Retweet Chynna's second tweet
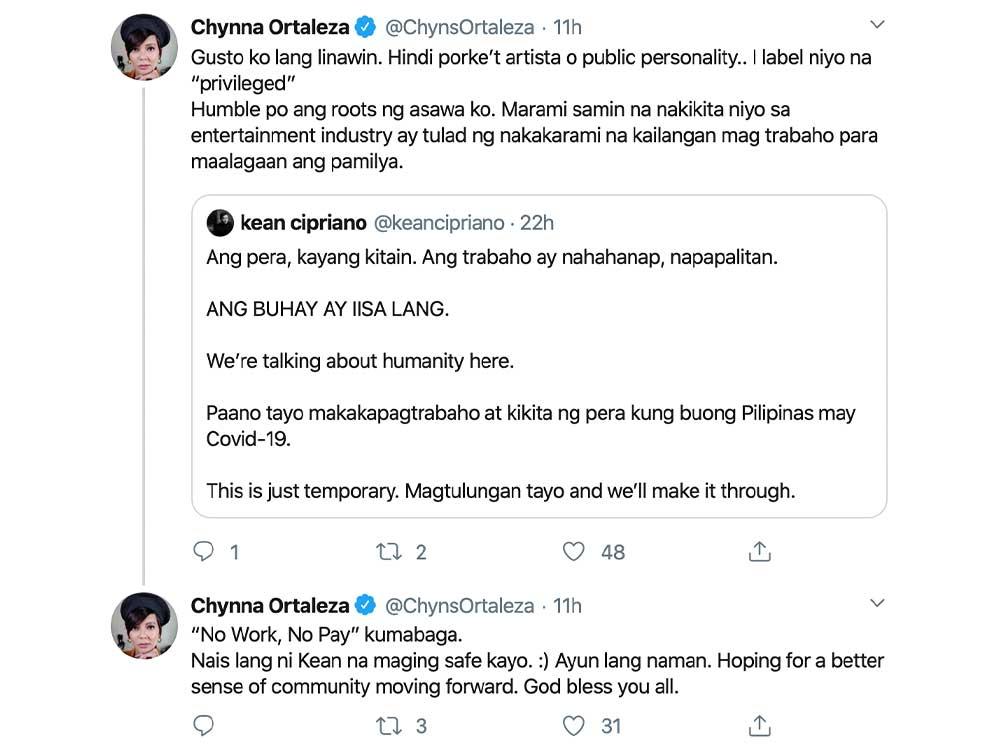The image size is (1000, 750). tap(389, 725)
